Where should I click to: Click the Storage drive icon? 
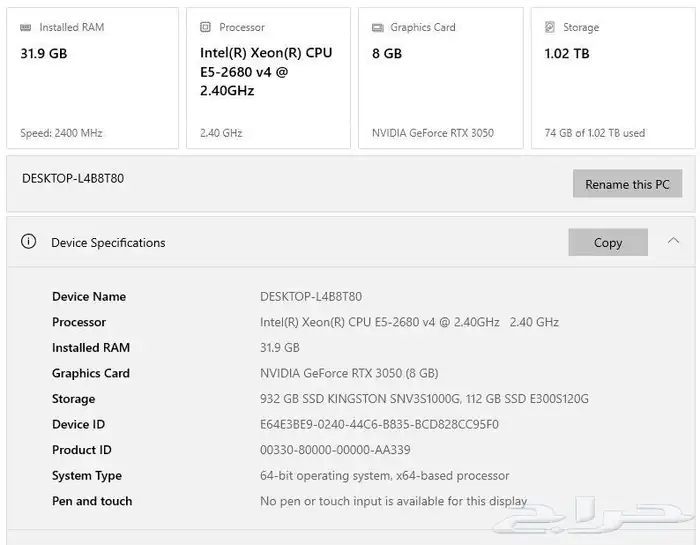[x=550, y=27]
